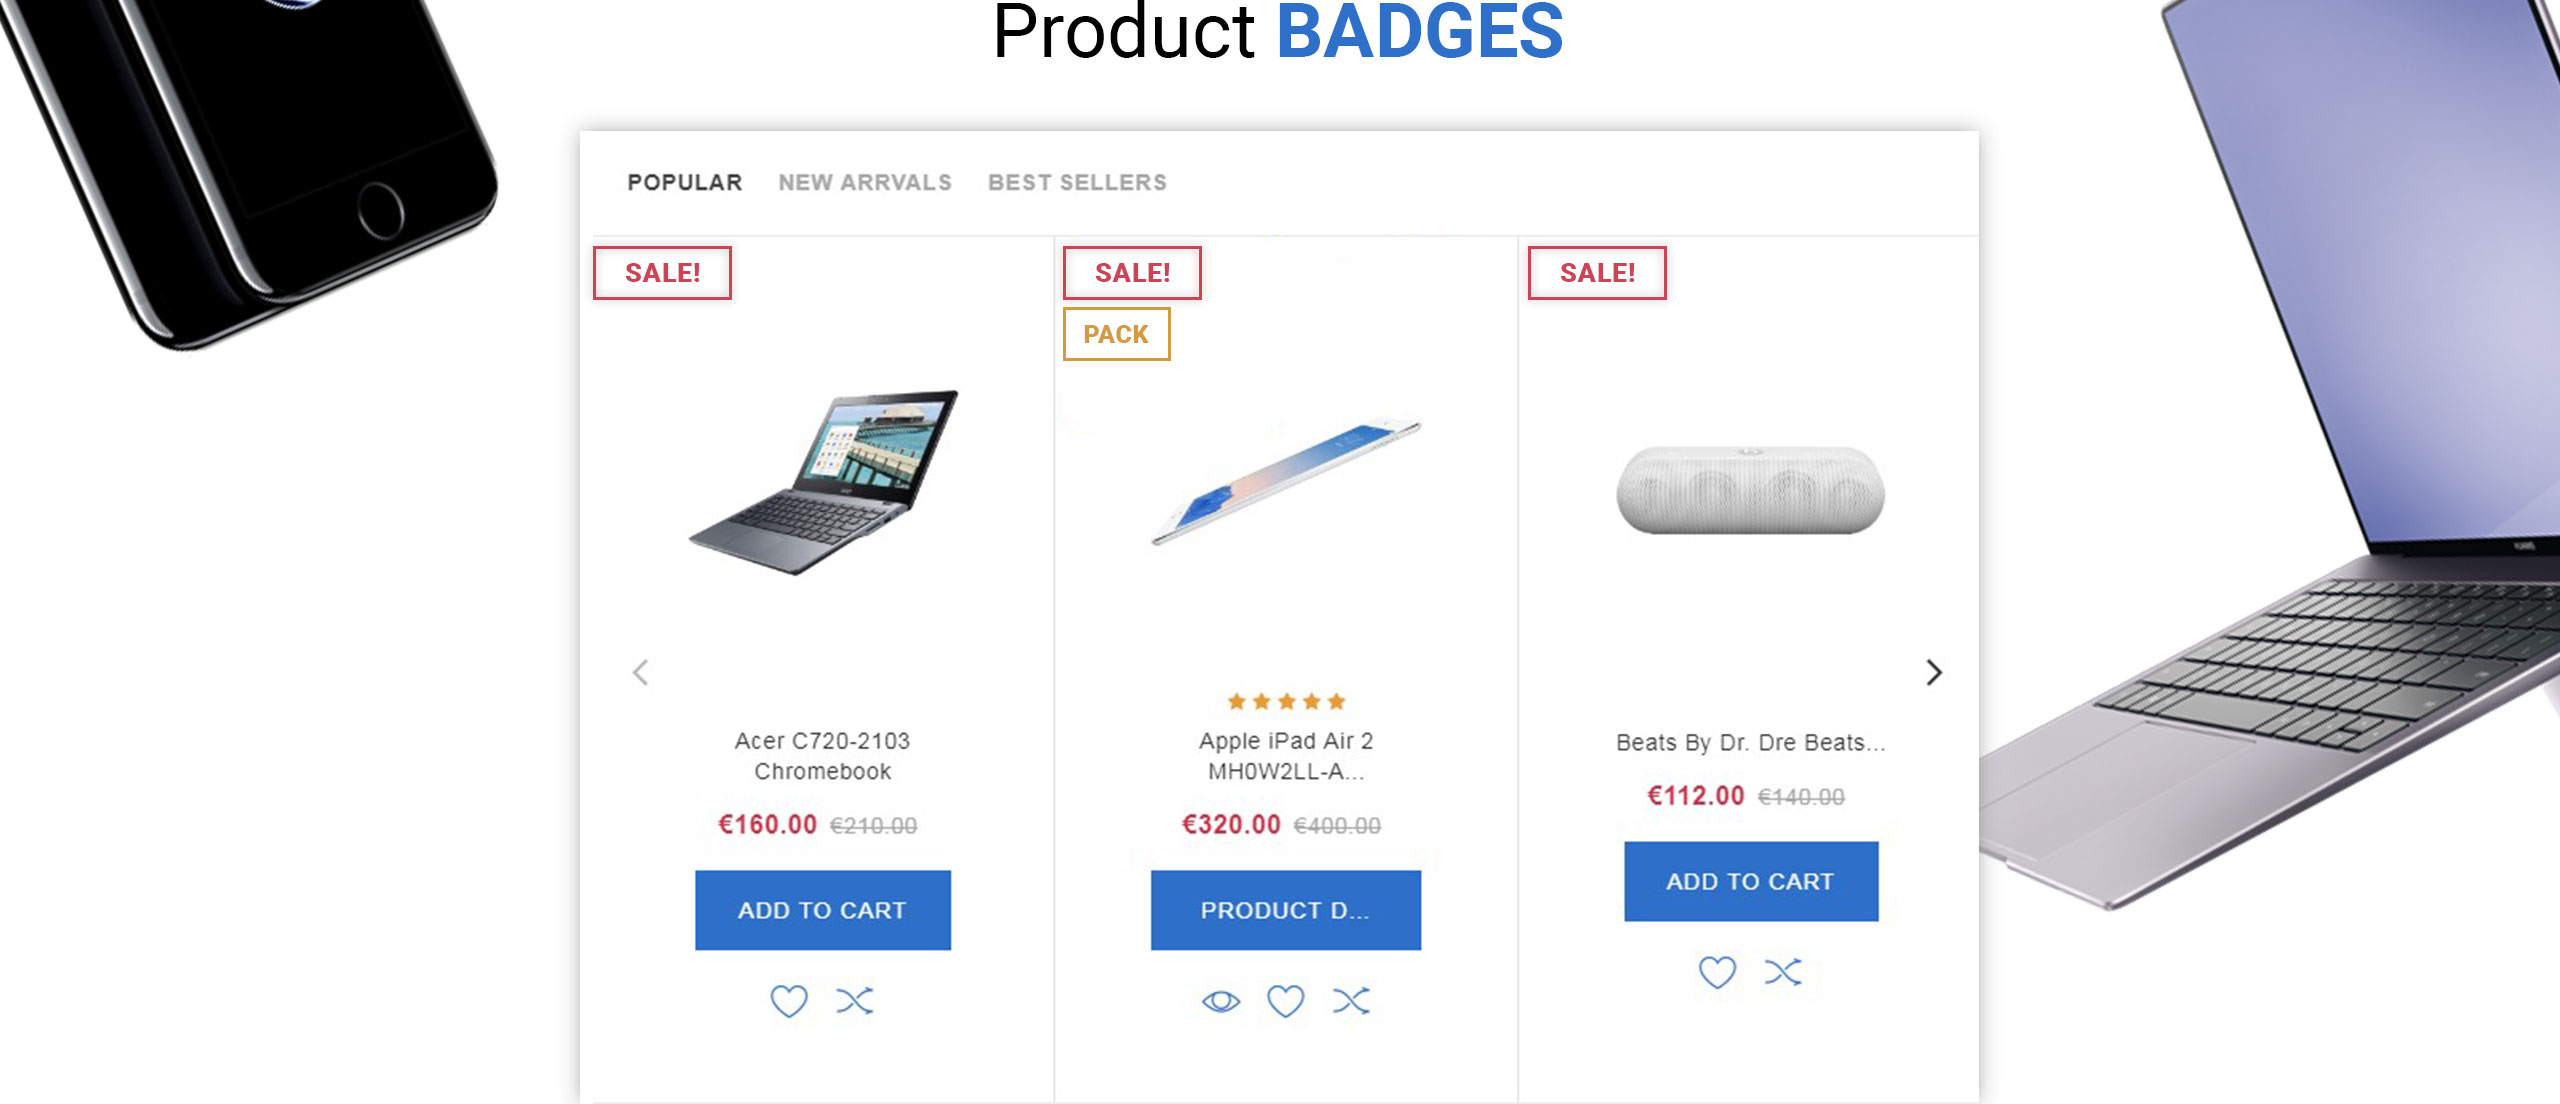The width and height of the screenshot is (2560, 1104).
Task: Open the Beats By Dr. Dre Beats link
Action: (1751, 743)
